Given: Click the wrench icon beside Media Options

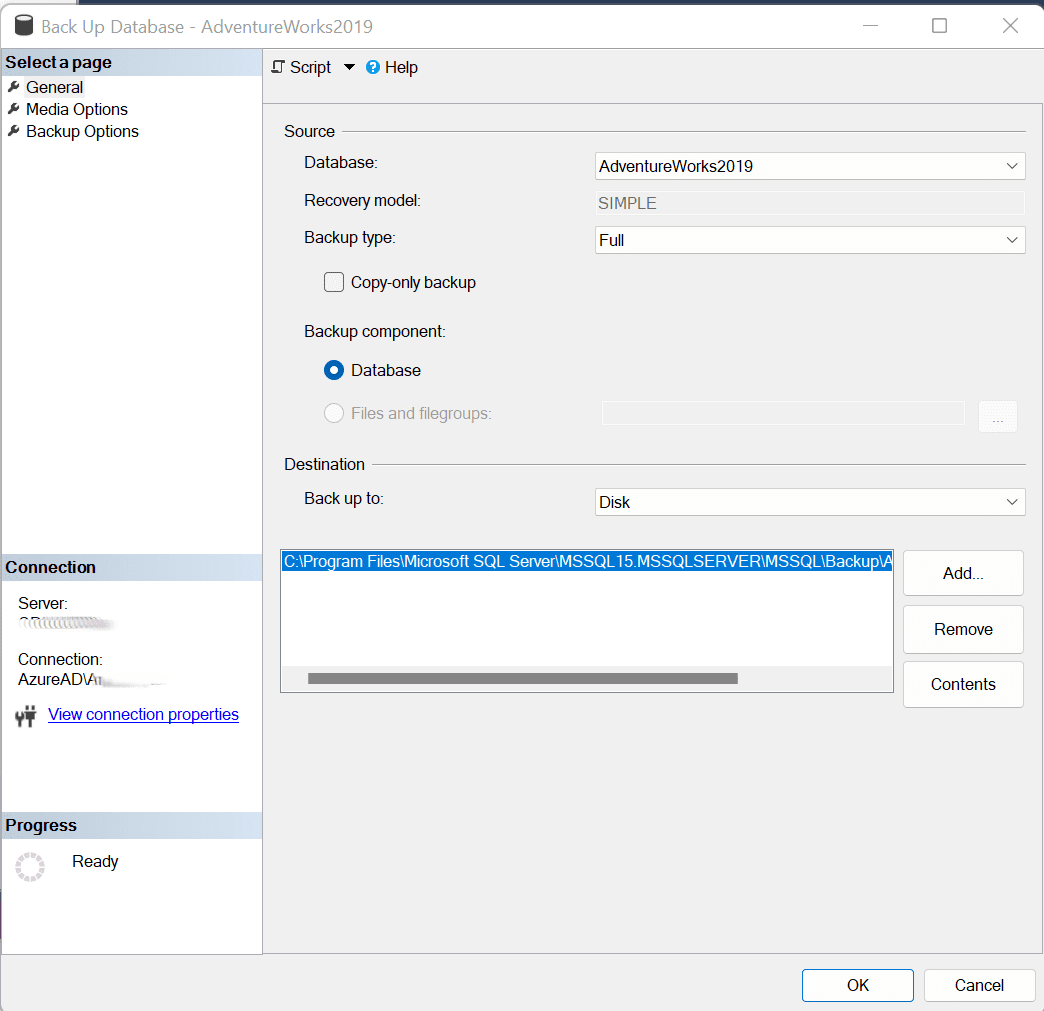Looking at the screenshot, I should 13,109.
